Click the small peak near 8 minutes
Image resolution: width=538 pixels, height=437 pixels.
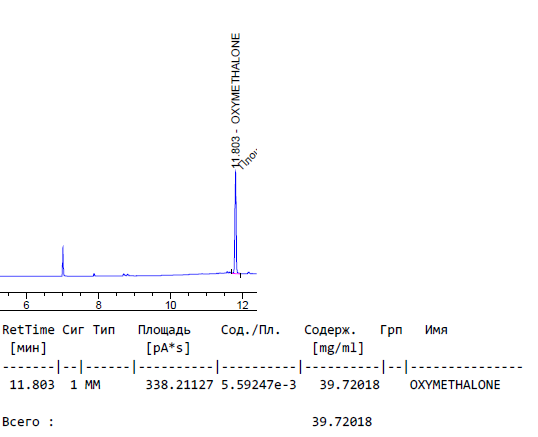[94, 274]
